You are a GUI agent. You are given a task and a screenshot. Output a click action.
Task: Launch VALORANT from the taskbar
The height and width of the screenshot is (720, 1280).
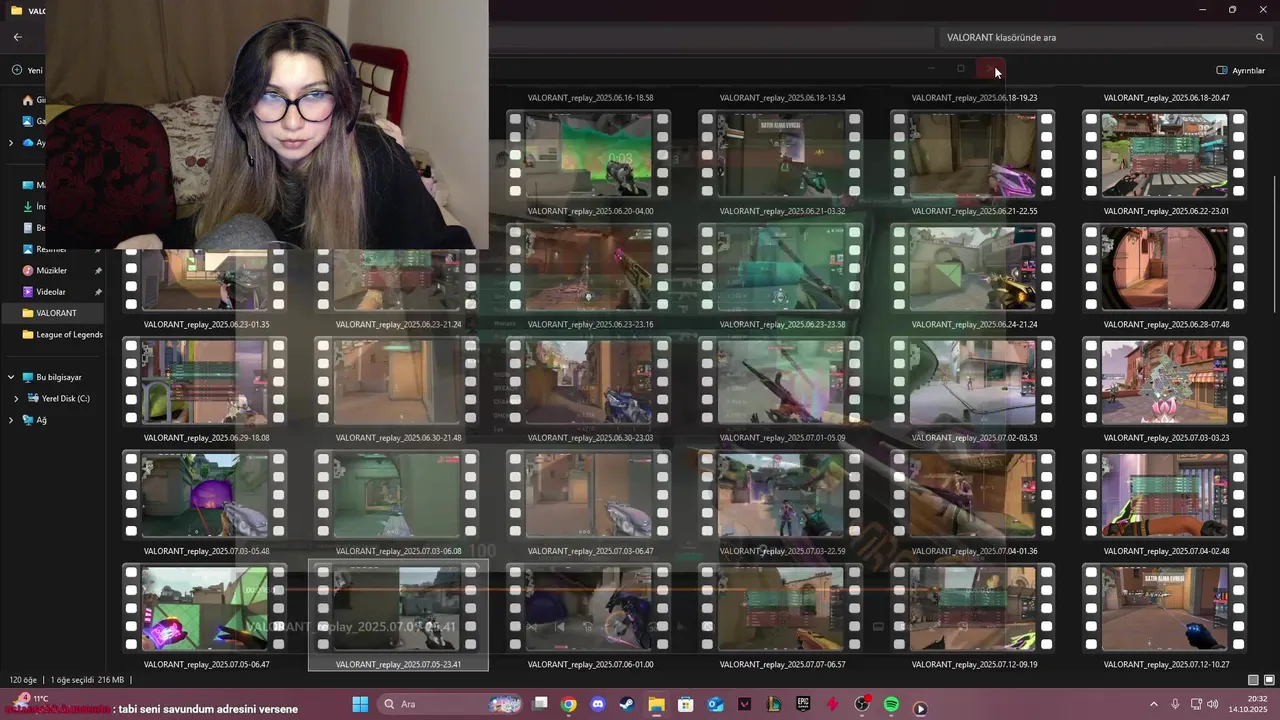745,704
